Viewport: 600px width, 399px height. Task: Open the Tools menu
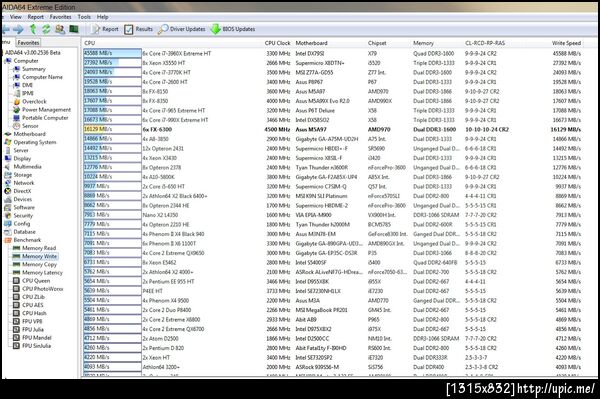84,17
